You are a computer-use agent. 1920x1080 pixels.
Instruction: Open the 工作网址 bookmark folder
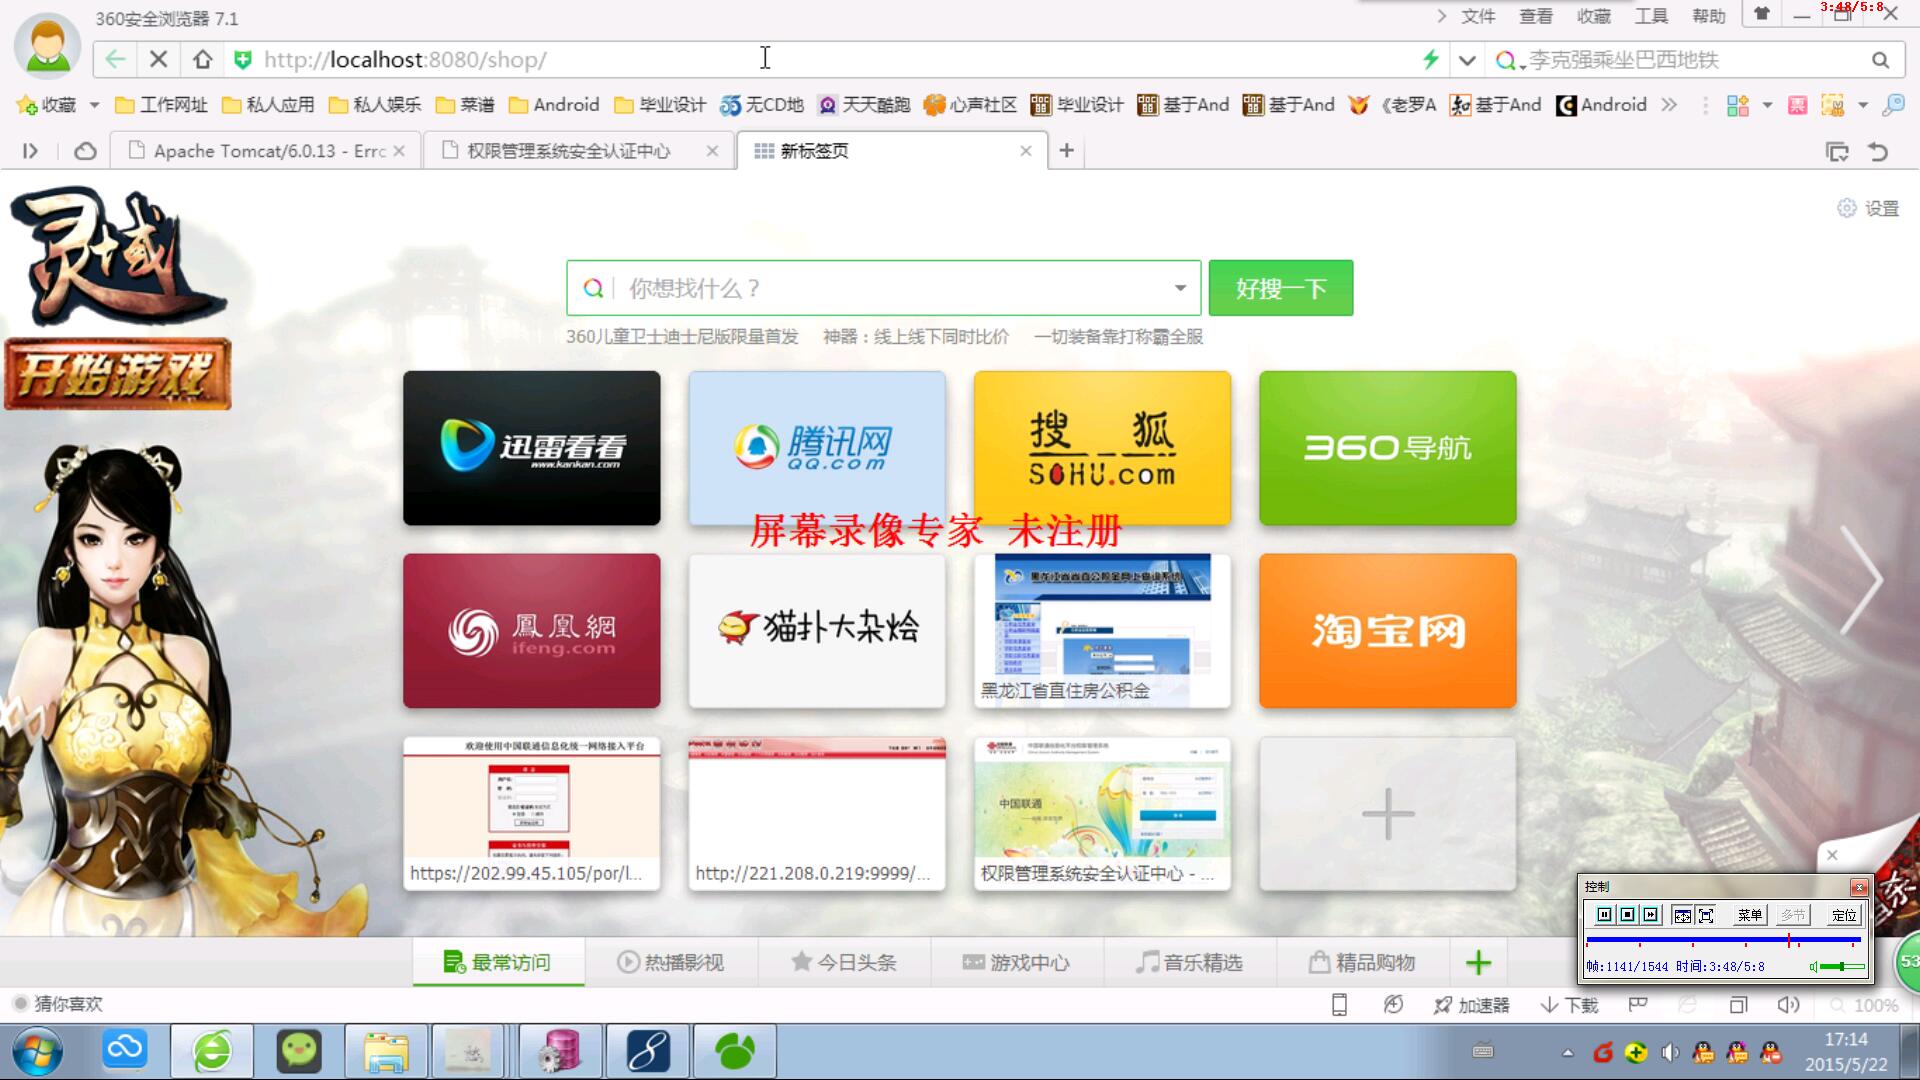pos(161,105)
